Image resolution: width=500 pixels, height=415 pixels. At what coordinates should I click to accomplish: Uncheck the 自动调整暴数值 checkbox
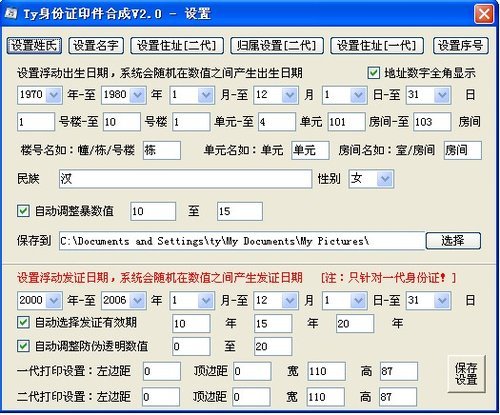click(x=23, y=211)
